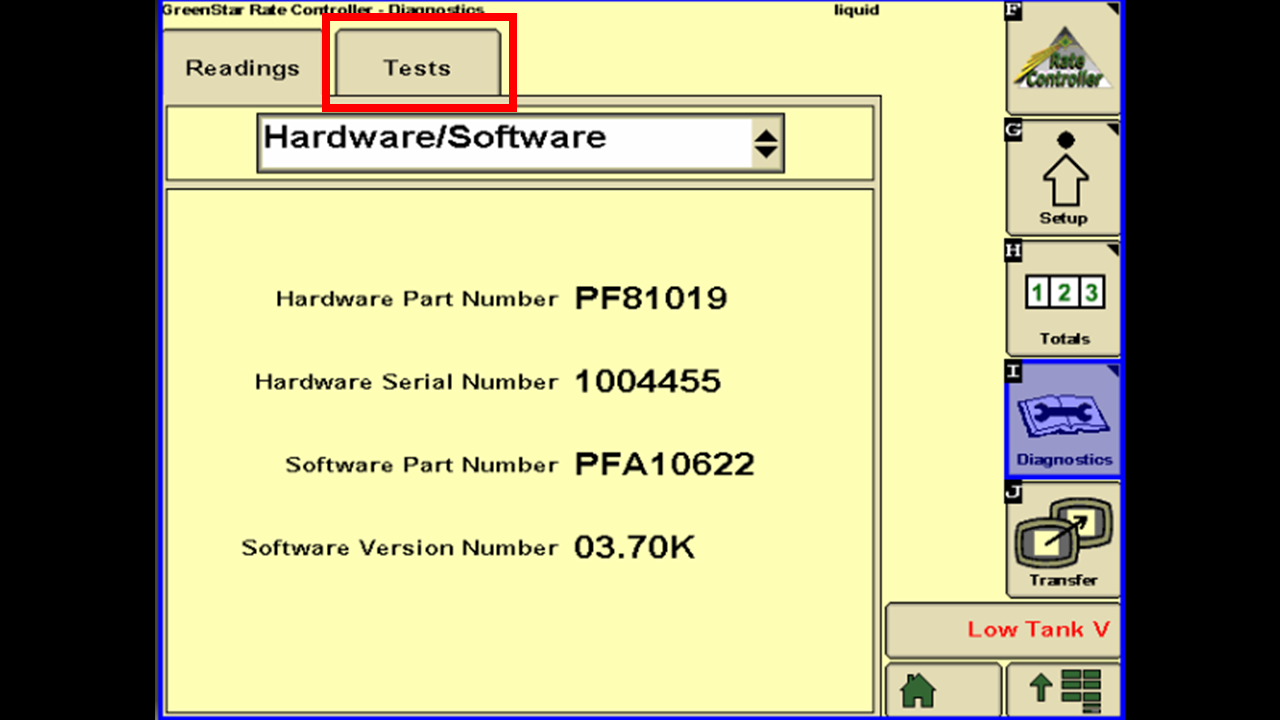This screenshot has width=1280, height=720.
Task: Select hardware part number PF81019
Action: (x=651, y=298)
